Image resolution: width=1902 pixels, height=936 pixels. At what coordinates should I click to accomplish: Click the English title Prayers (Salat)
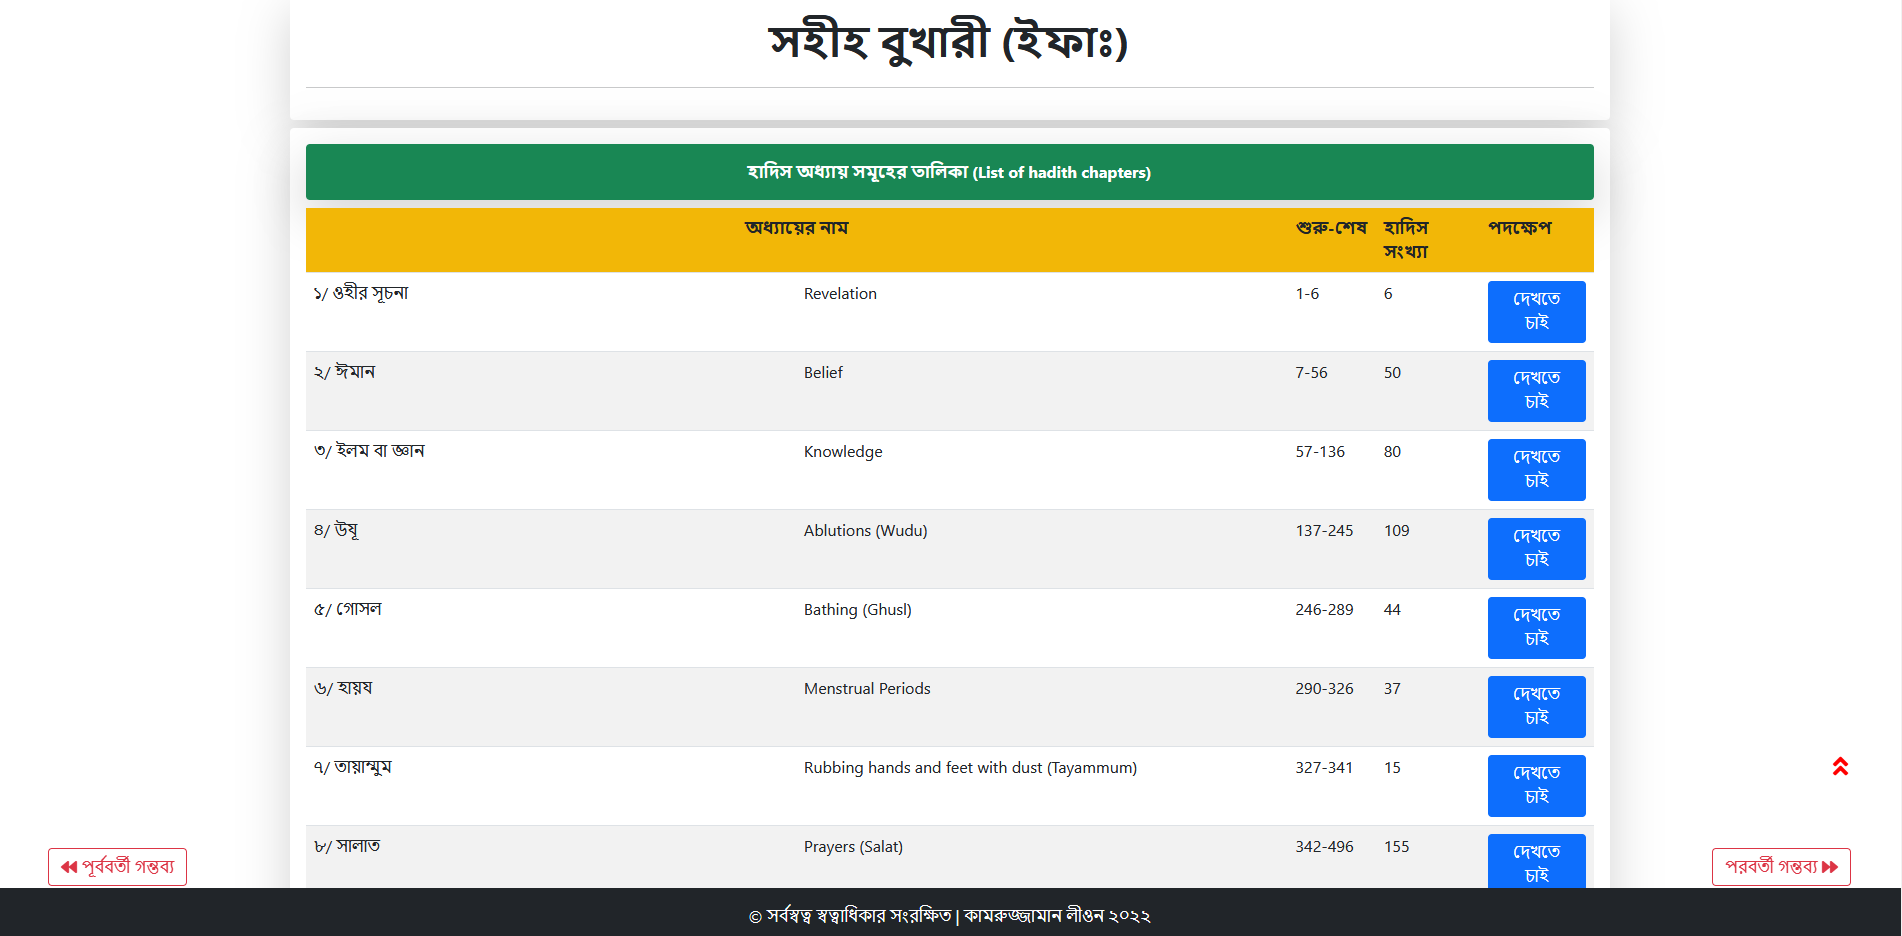[x=853, y=847]
